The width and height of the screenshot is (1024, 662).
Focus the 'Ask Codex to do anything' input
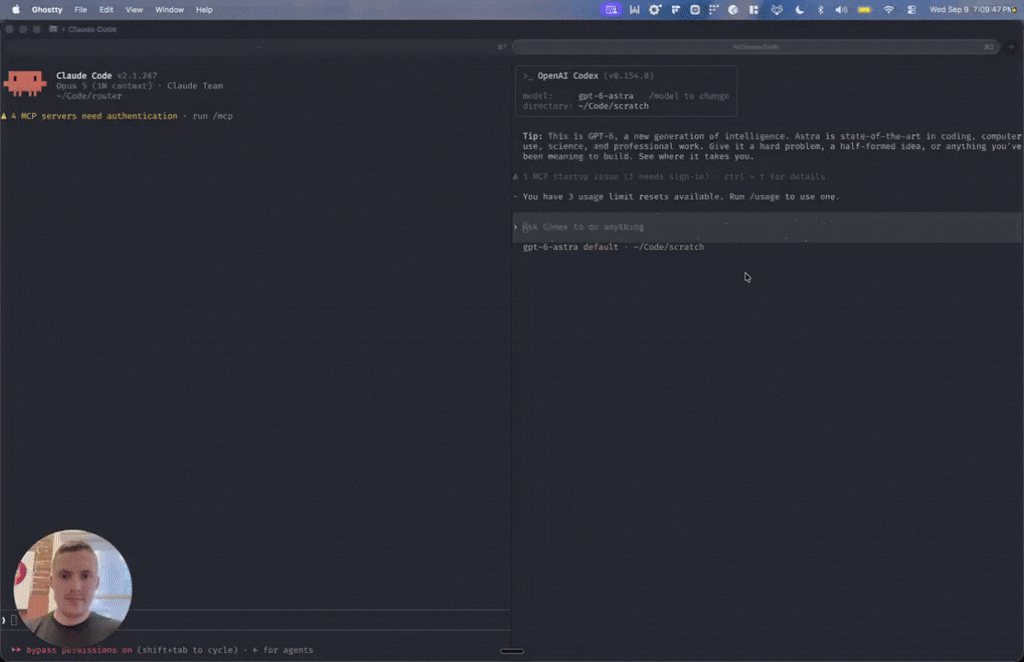pos(767,227)
